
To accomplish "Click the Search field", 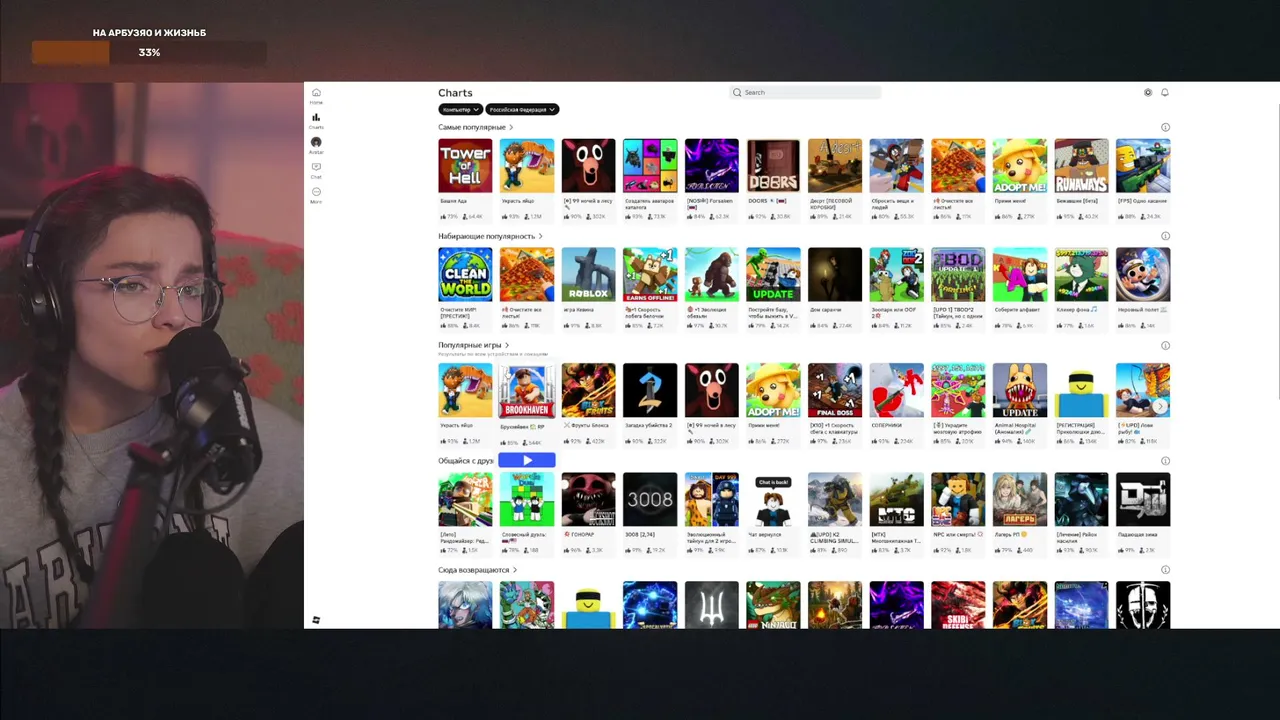I will coord(806,93).
